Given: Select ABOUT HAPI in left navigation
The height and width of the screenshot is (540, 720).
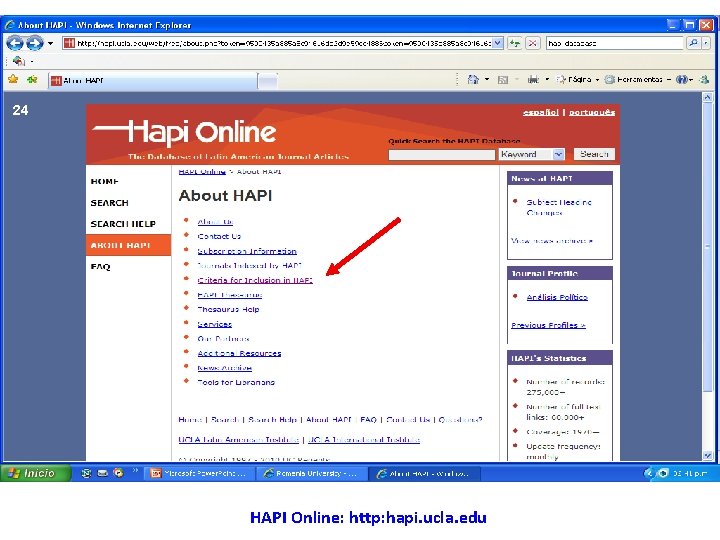Looking at the screenshot, I should pyautogui.click(x=128, y=245).
